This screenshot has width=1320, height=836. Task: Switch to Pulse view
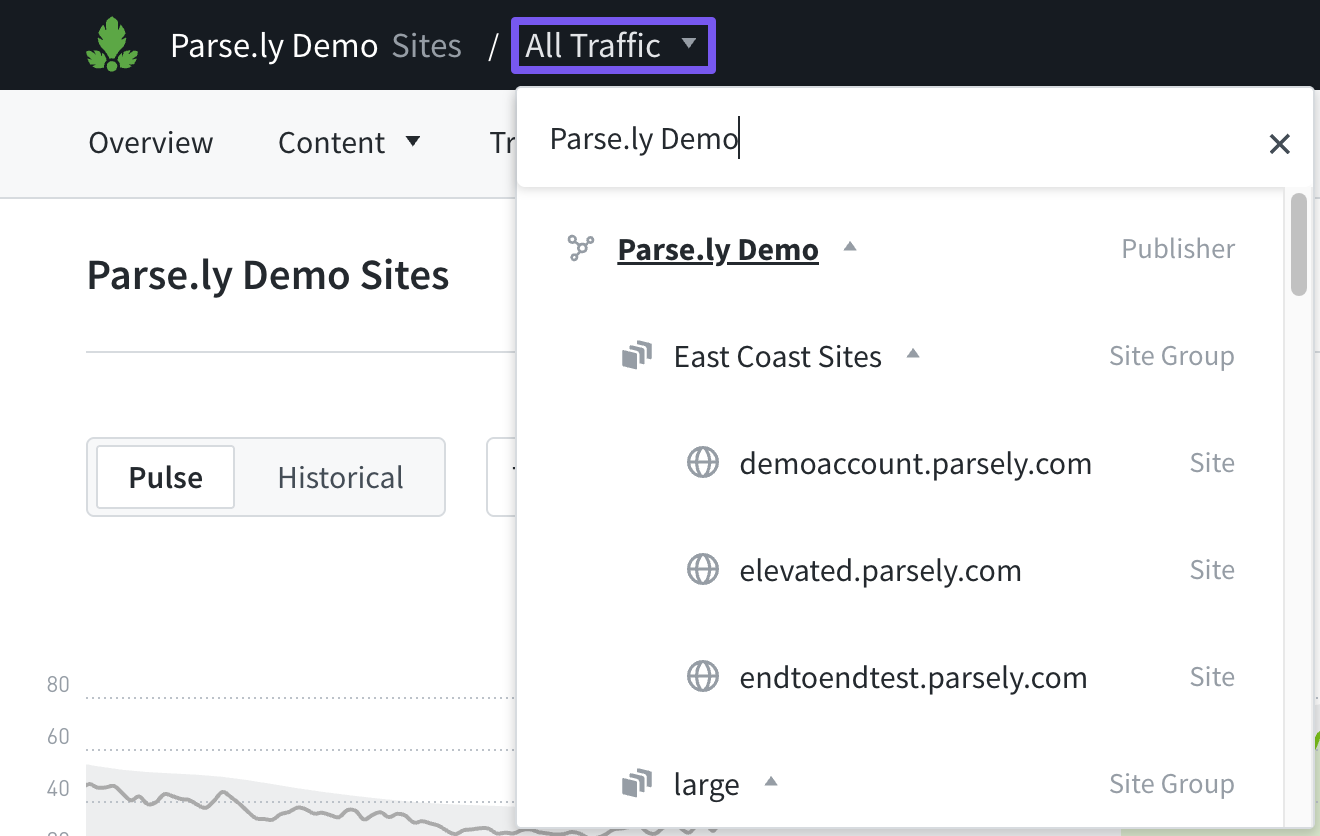pos(166,477)
